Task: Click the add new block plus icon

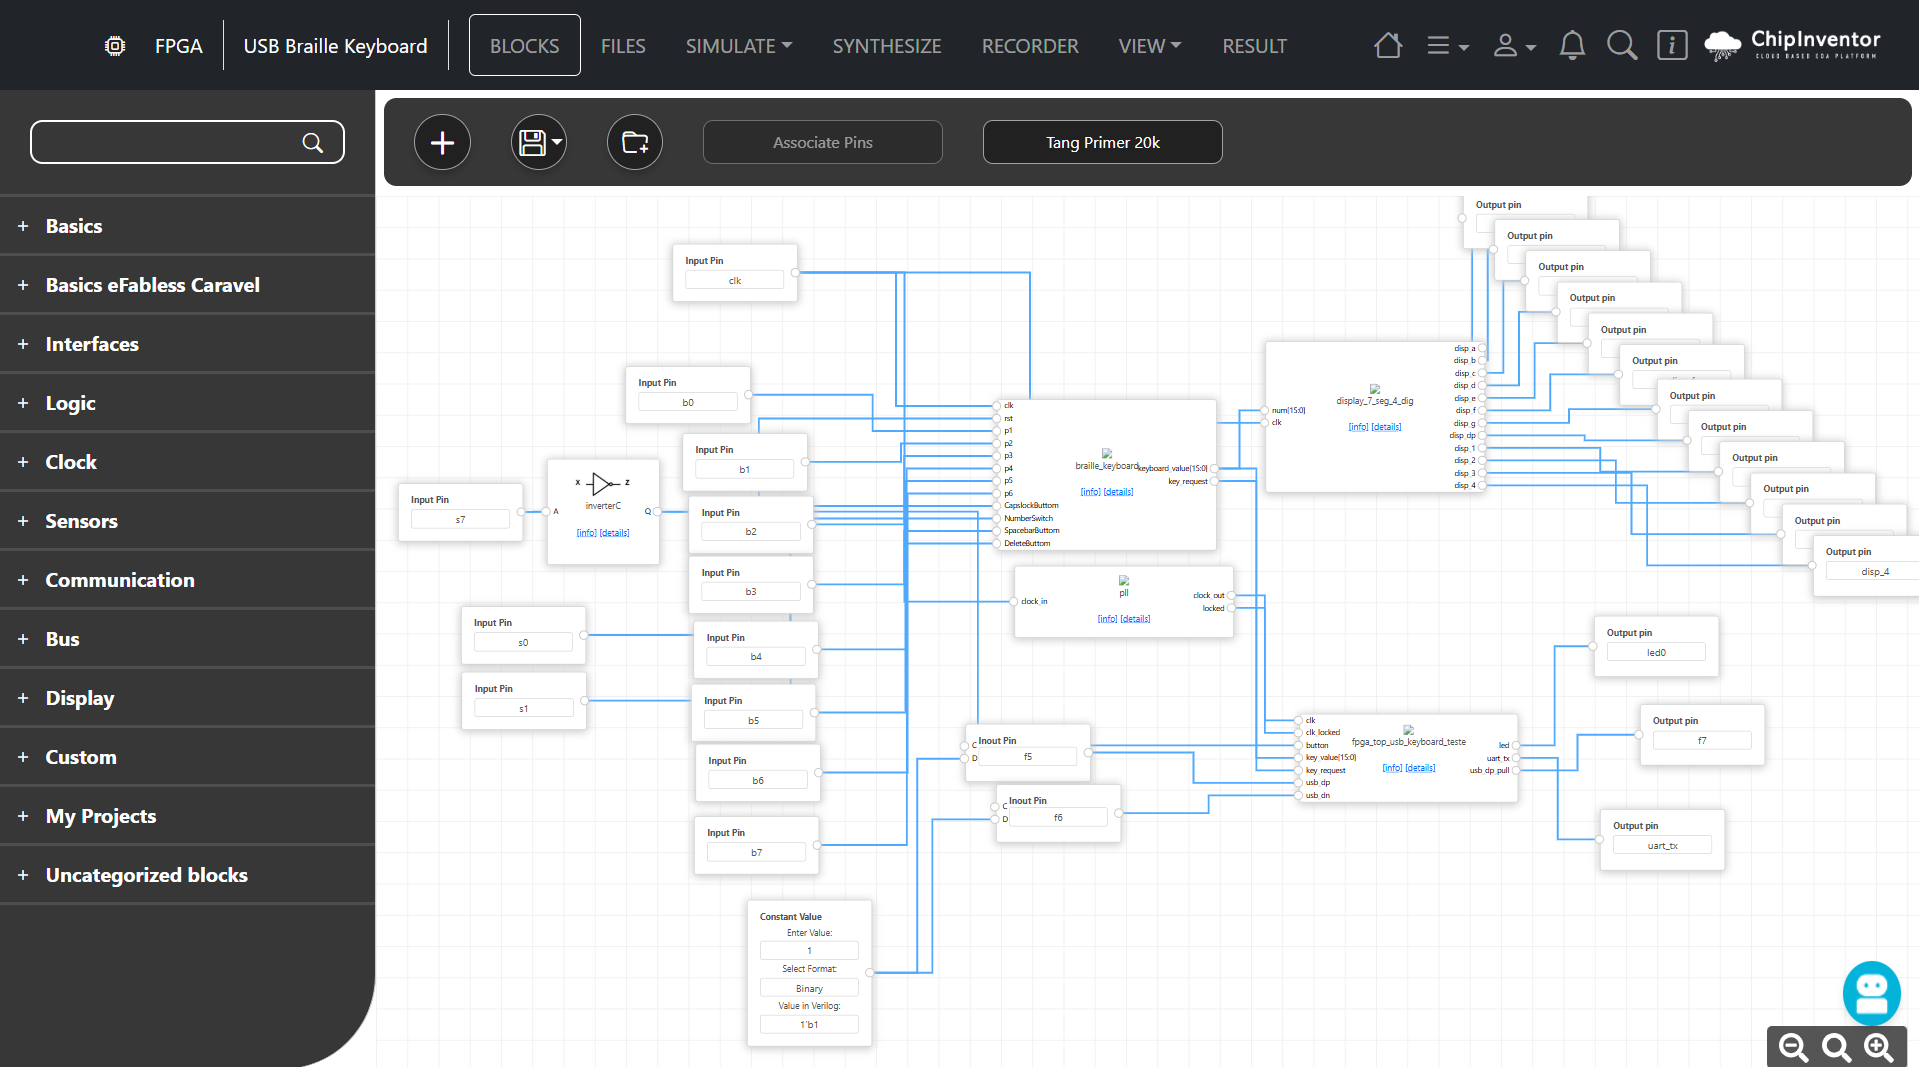Action: click(442, 143)
